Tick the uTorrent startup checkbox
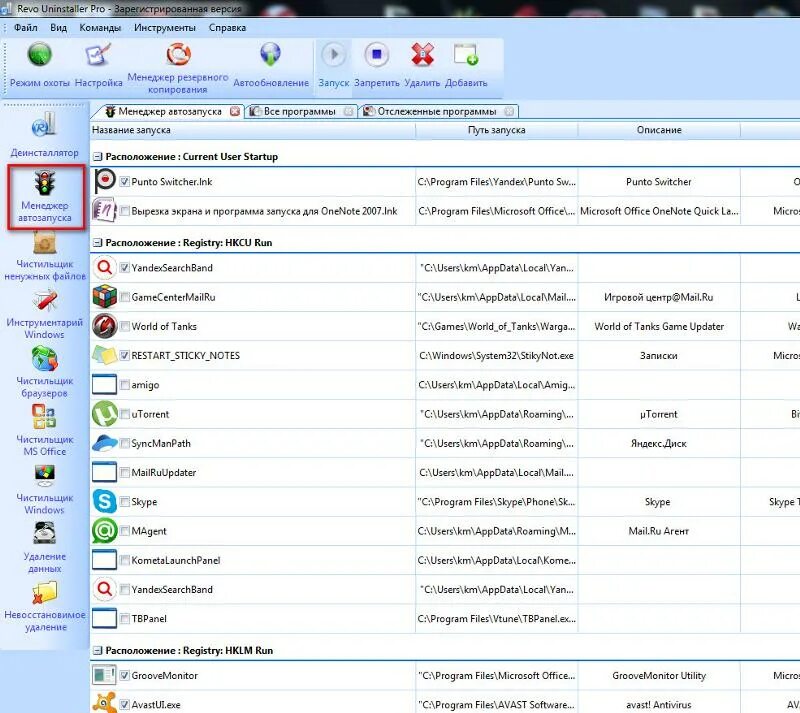The image size is (800, 713). pos(124,414)
